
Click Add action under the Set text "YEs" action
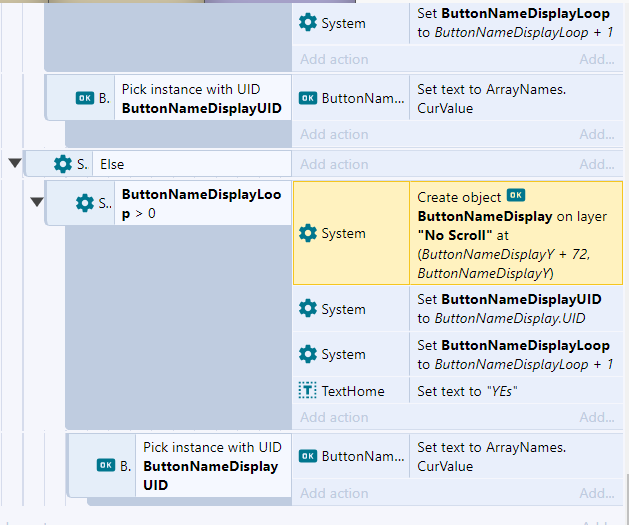(x=334, y=417)
